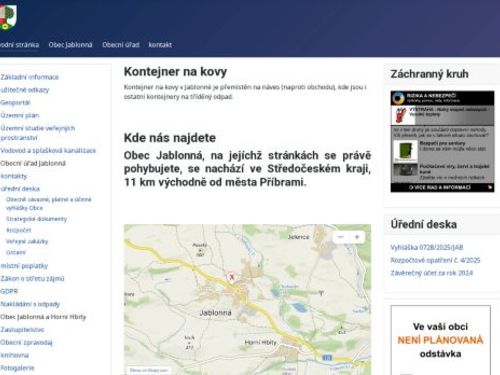
Task: Open Geoportál sidebar link
Action: [x=15, y=103]
